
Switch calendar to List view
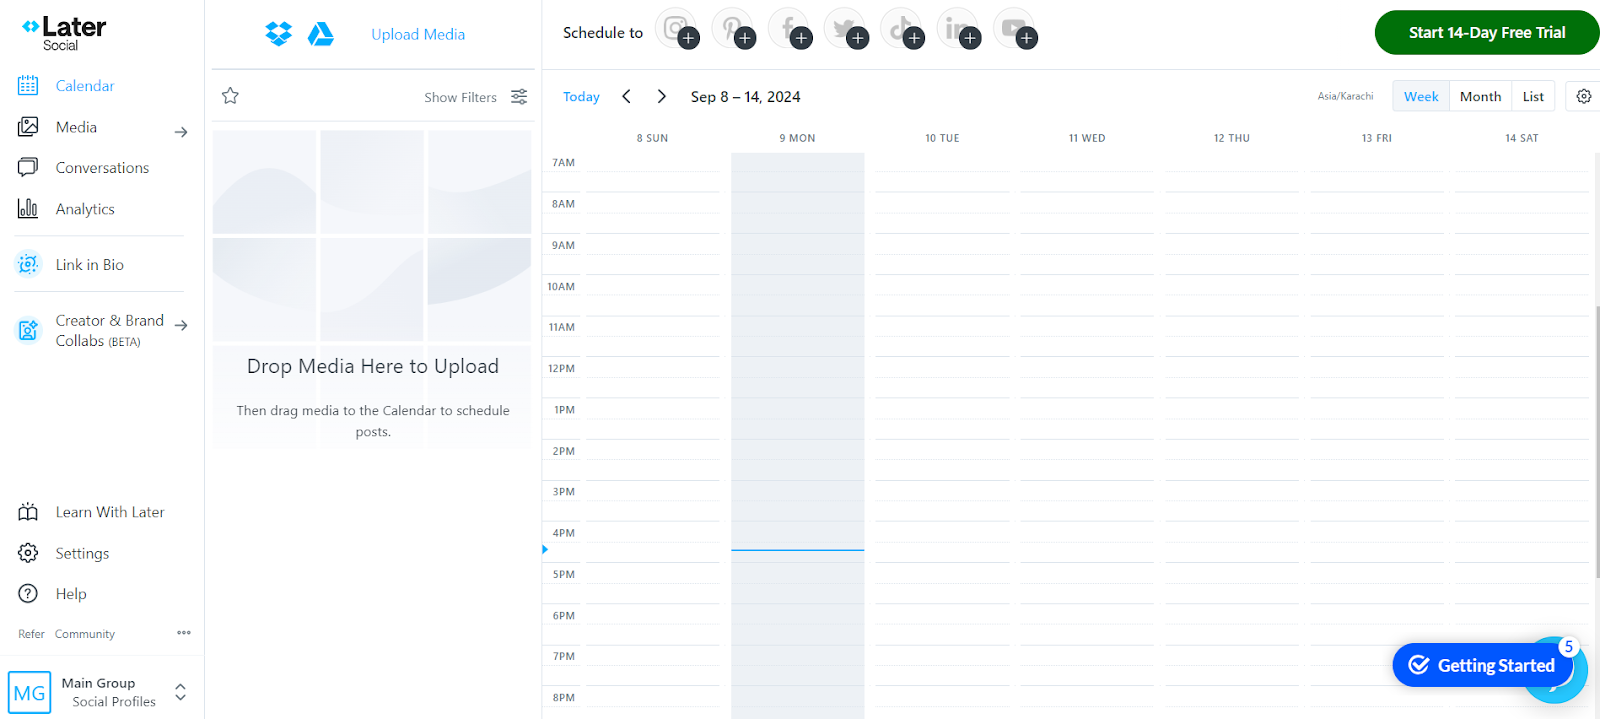click(x=1532, y=96)
